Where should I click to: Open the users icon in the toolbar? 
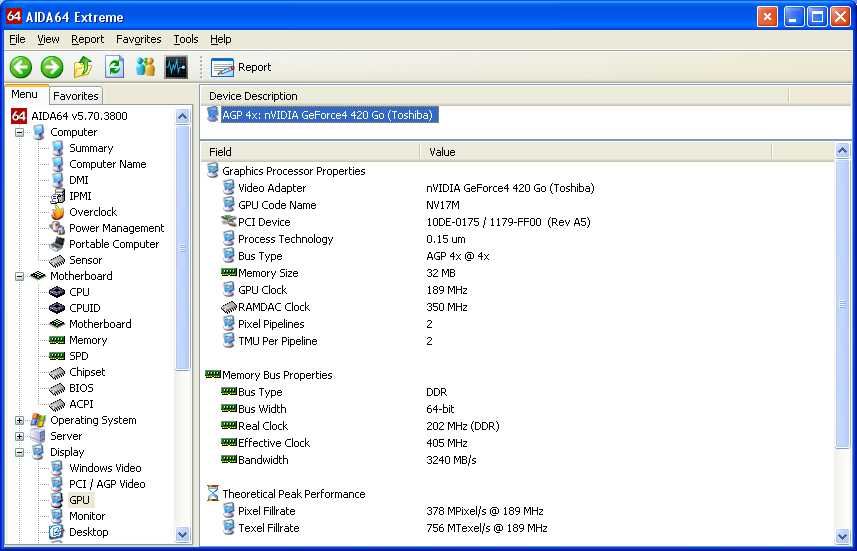[x=145, y=67]
